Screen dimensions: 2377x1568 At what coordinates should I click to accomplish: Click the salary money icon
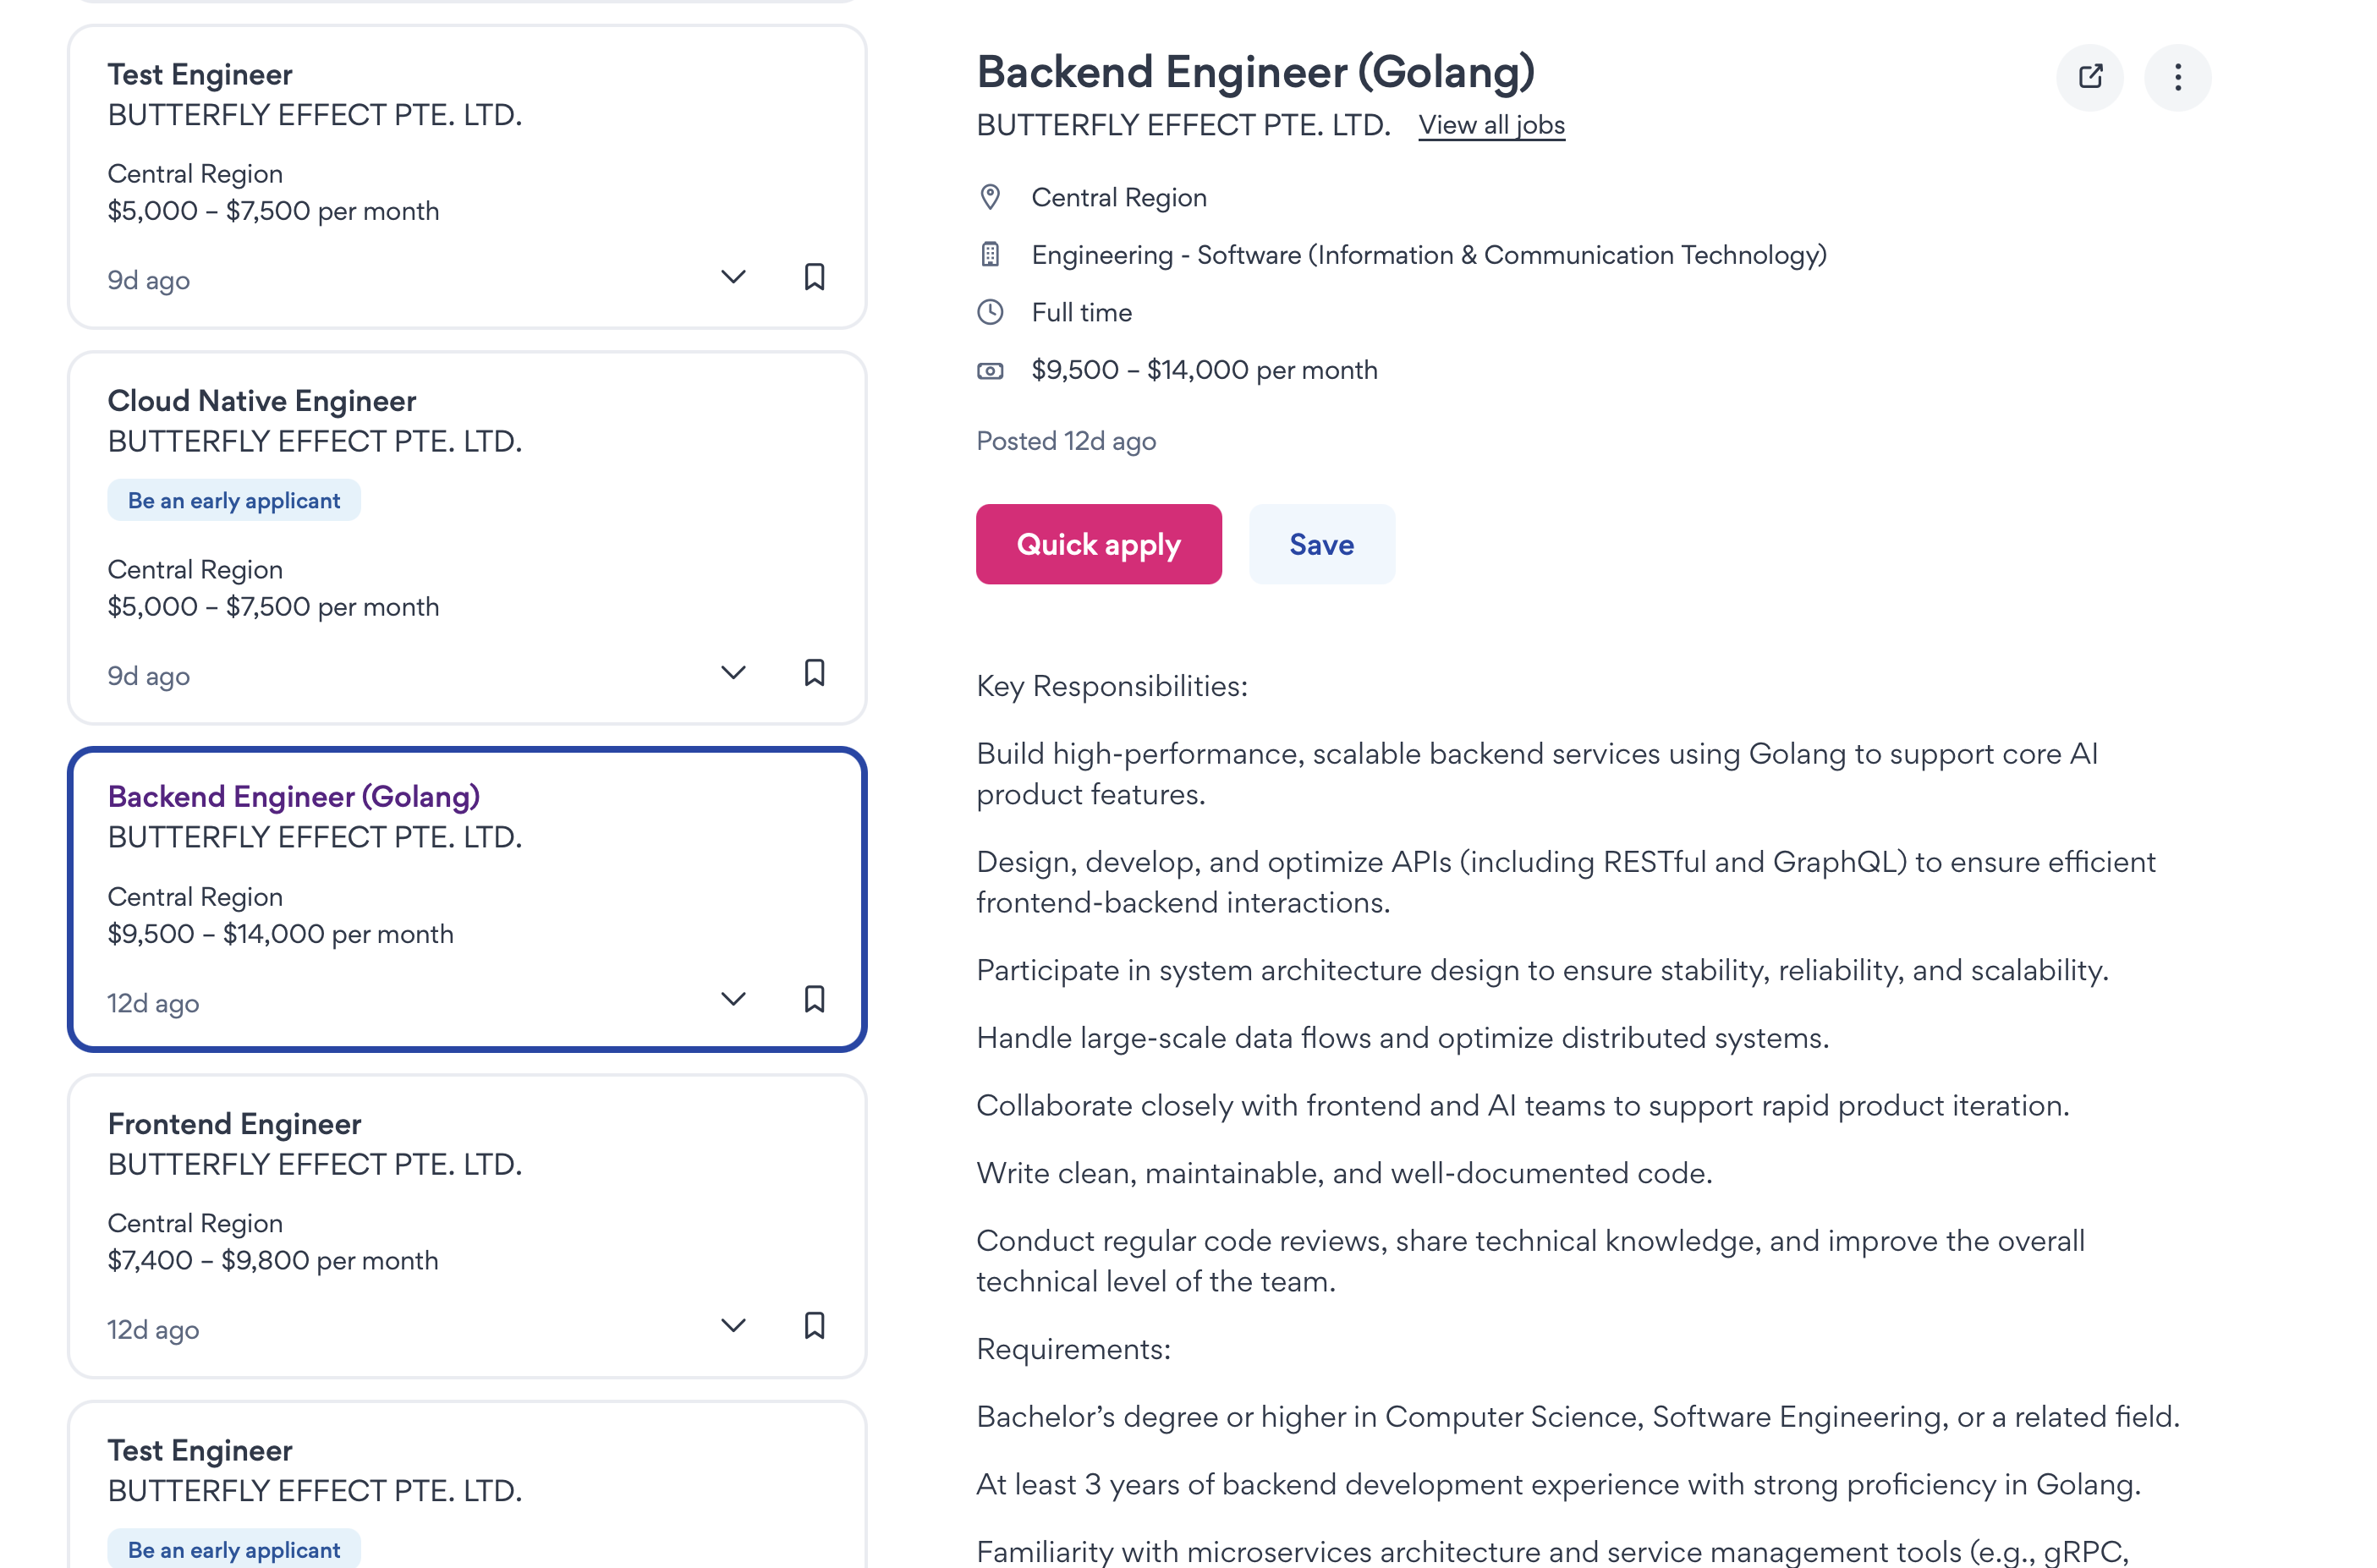[990, 371]
